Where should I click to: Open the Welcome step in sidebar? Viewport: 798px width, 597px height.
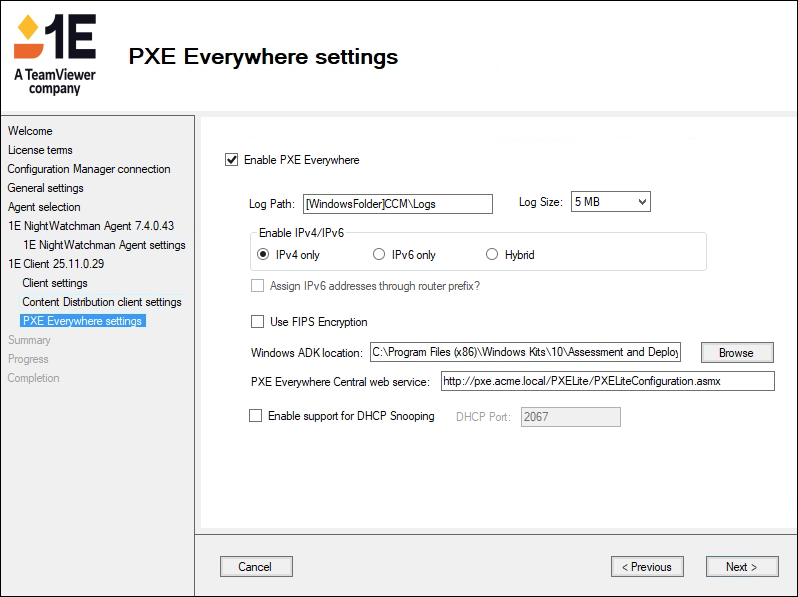click(30, 131)
